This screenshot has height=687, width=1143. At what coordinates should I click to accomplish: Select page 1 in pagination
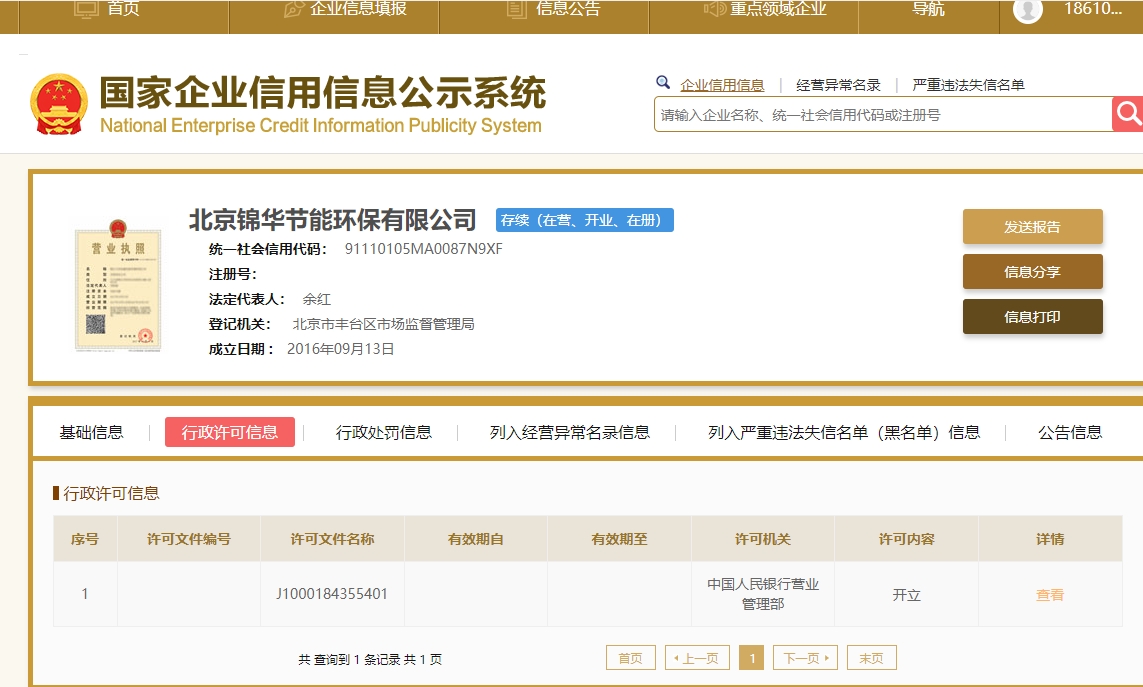[752, 658]
